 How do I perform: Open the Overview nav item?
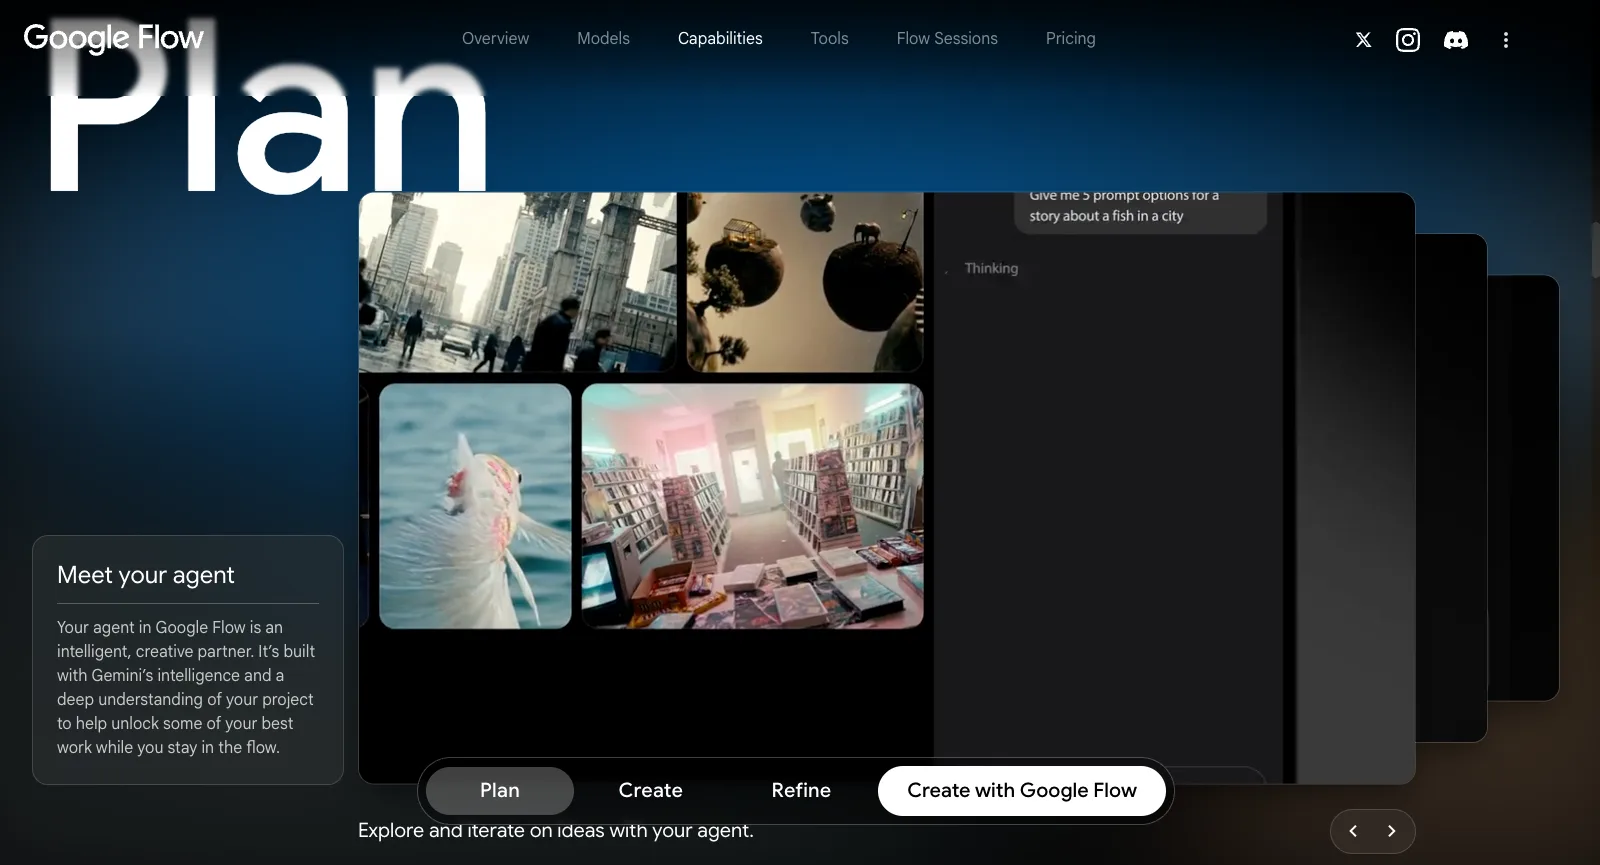495,39
